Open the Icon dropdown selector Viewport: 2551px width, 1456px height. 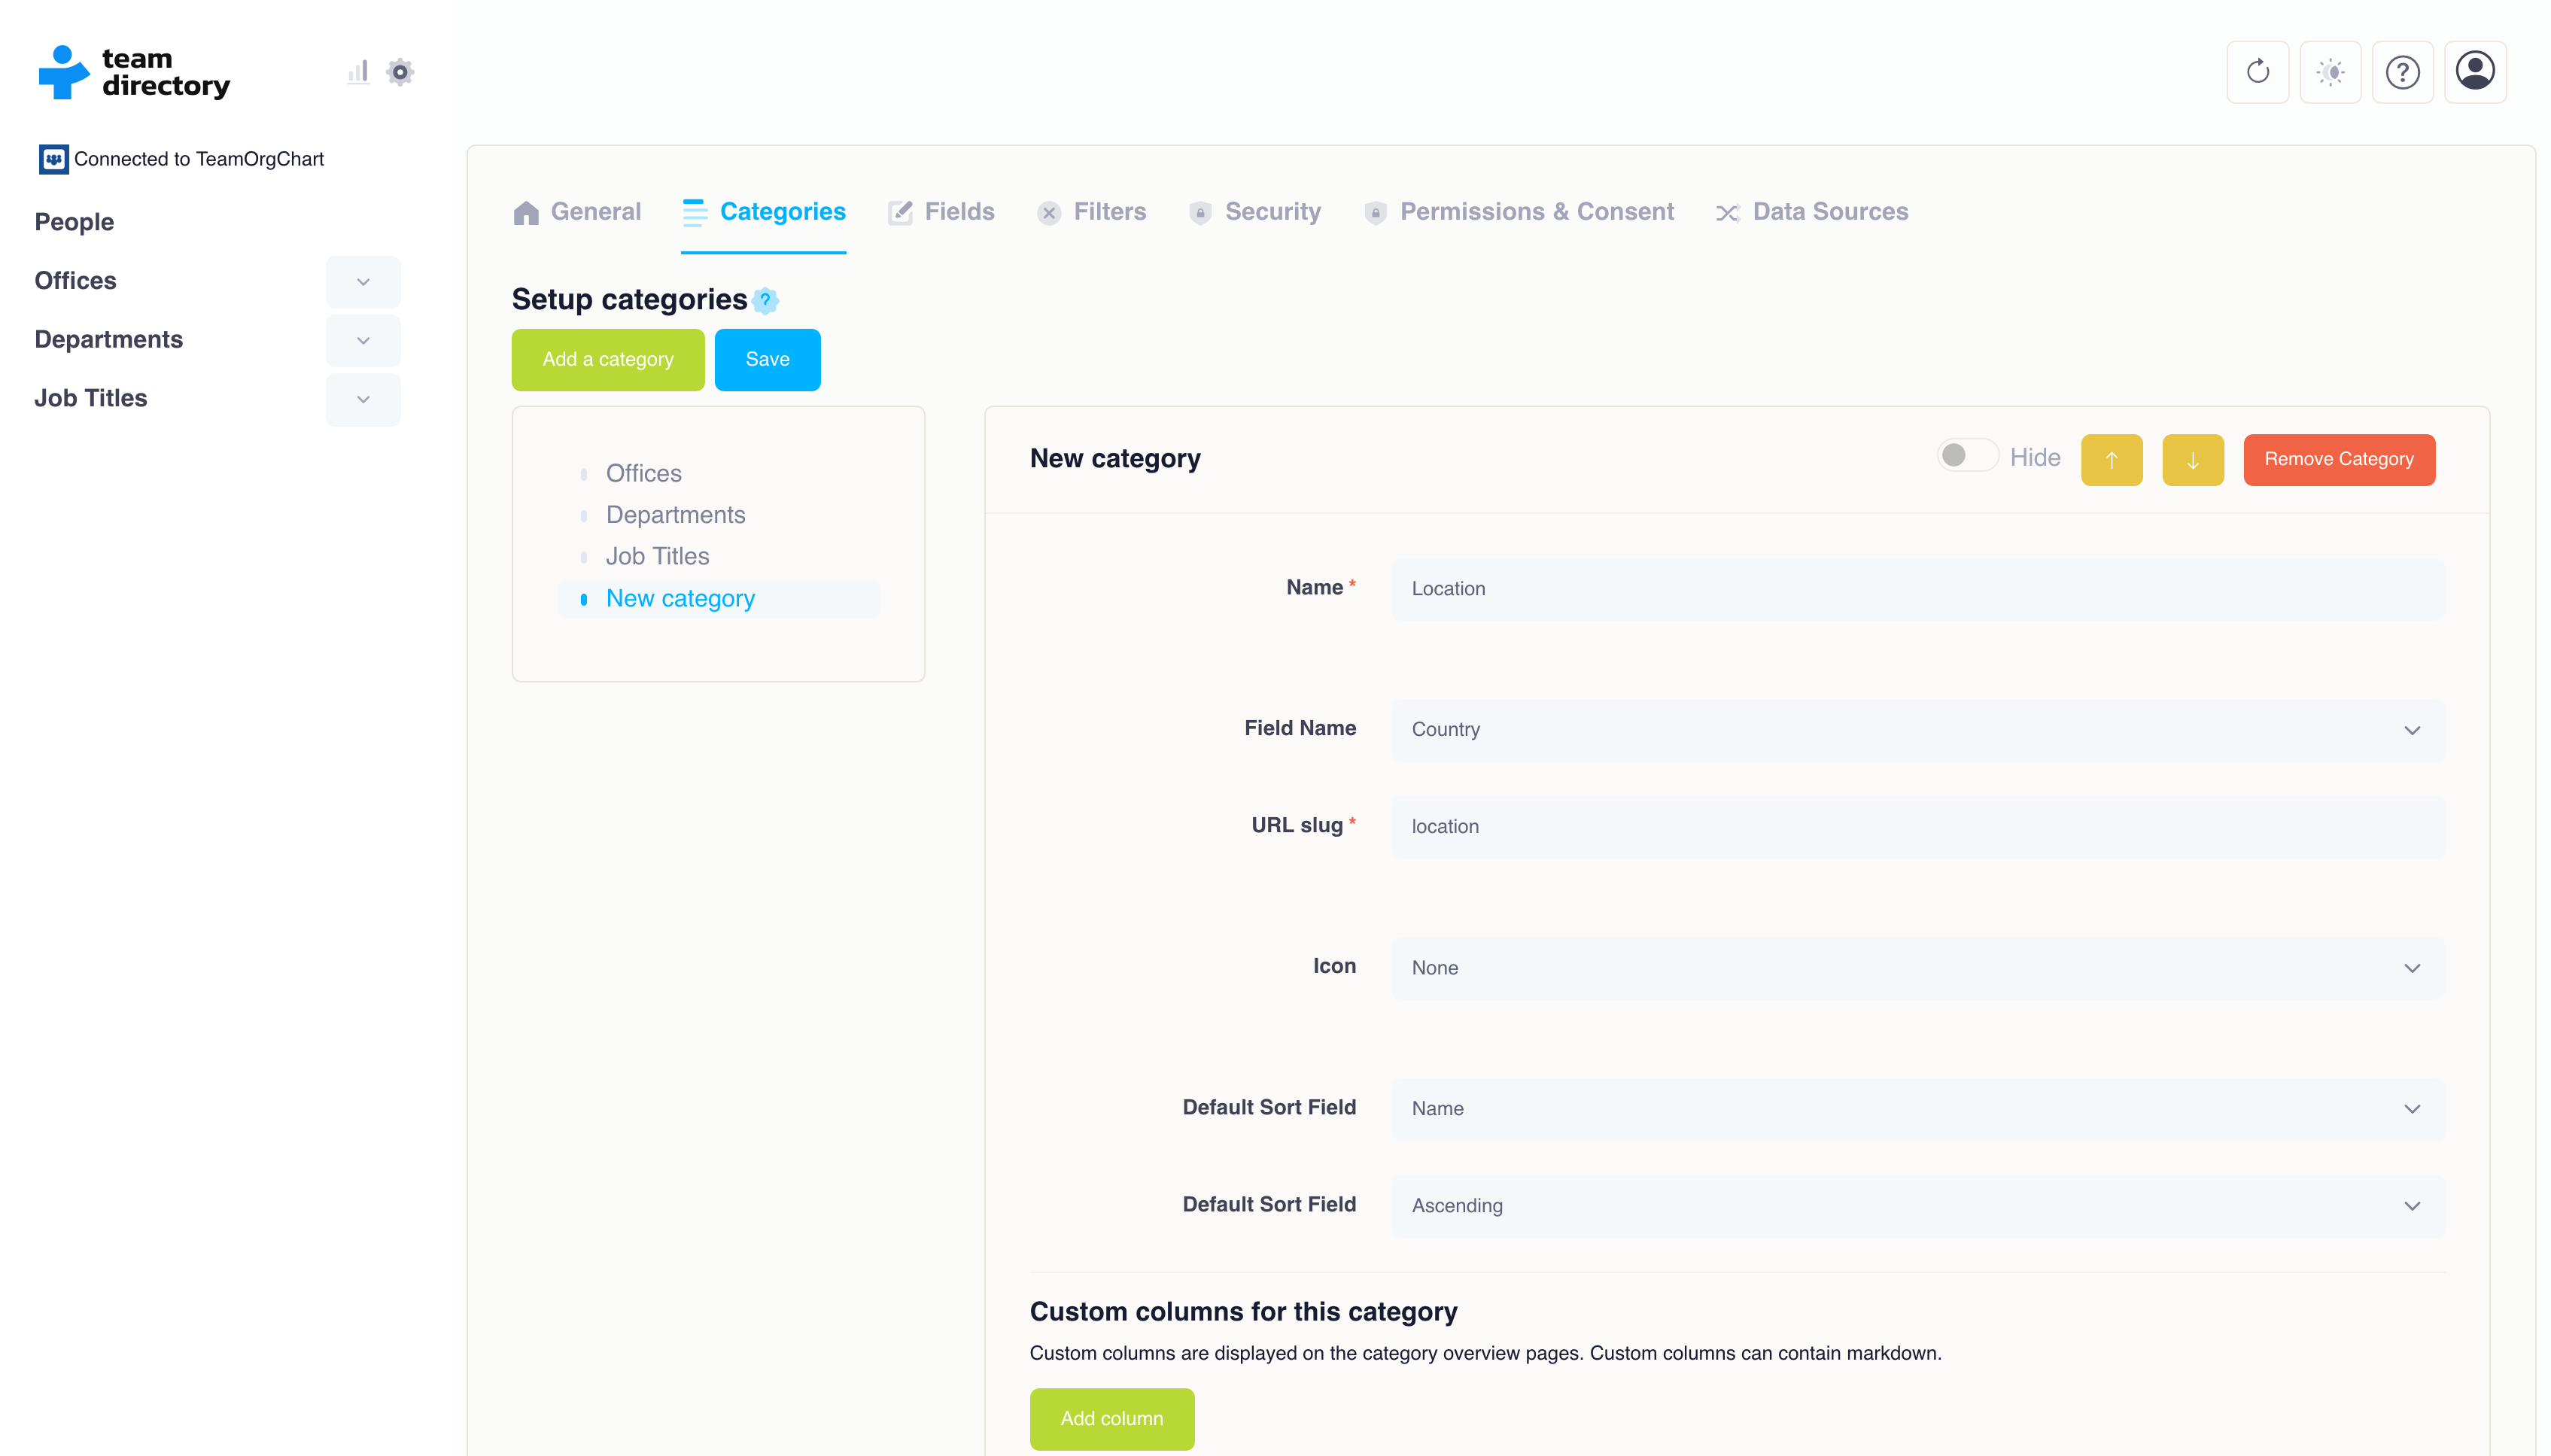[1917, 965]
